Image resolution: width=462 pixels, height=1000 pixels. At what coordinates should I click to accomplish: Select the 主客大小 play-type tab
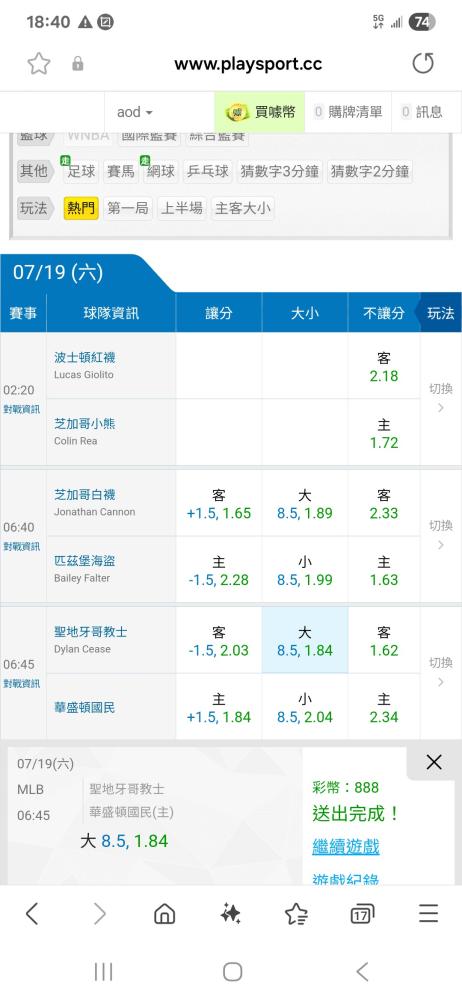point(242,208)
